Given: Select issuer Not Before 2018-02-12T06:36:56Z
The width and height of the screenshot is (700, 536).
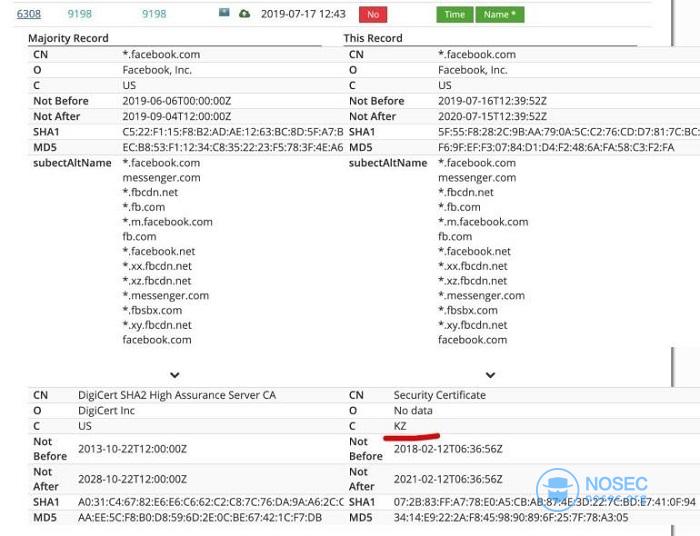Looking at the screenshot, I should pyautogui.click(x=448, y=449).
